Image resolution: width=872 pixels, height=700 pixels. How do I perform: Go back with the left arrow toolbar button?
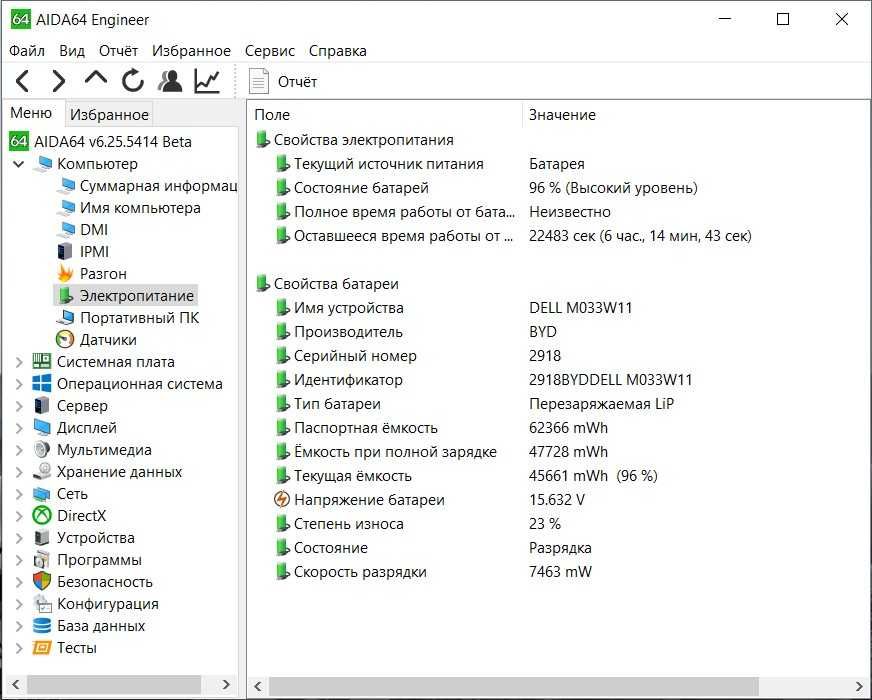pos(23,81)
